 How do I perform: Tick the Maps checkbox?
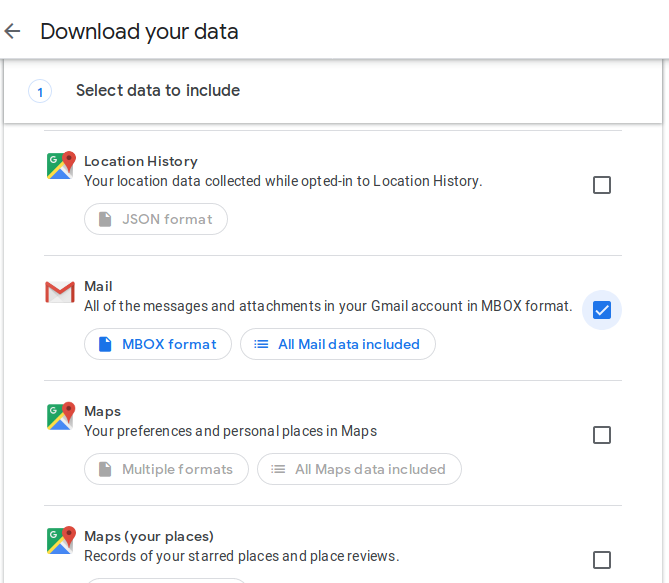pyautogui.click(x=602, y=435)
